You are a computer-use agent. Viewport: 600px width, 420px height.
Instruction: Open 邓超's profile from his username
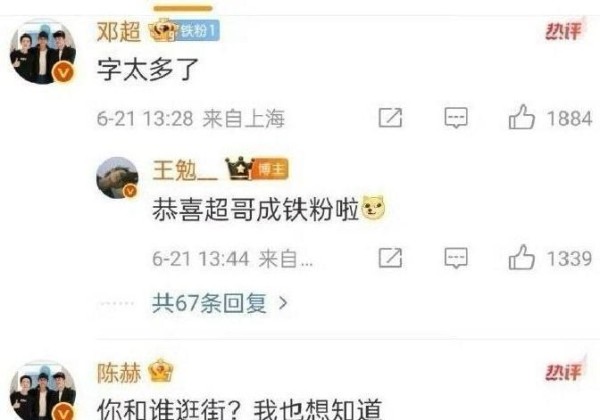pos(119,31)
